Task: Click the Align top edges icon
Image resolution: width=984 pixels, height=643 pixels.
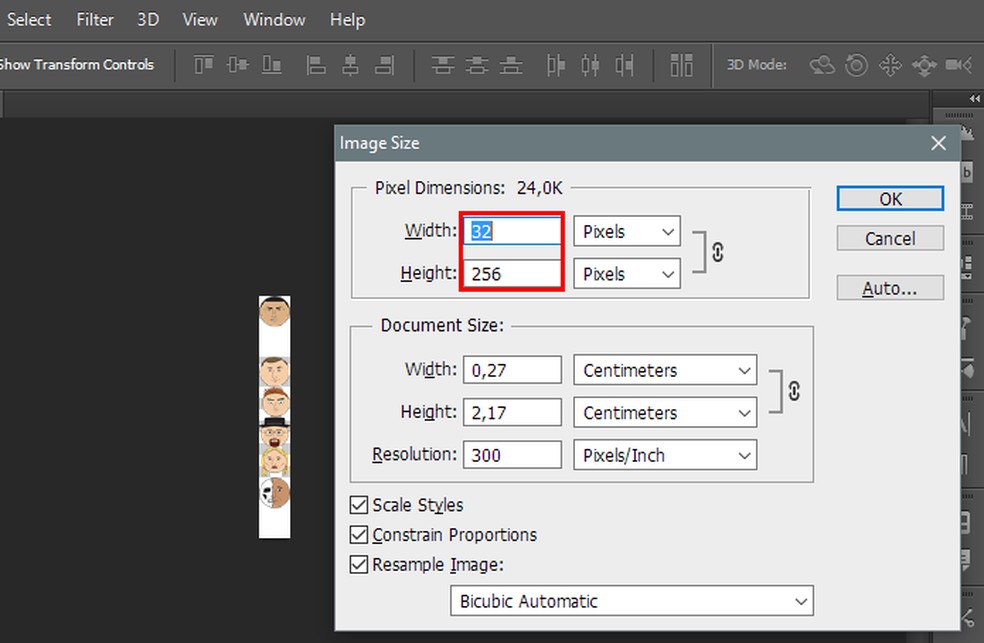Action: [x=204, y=65]
